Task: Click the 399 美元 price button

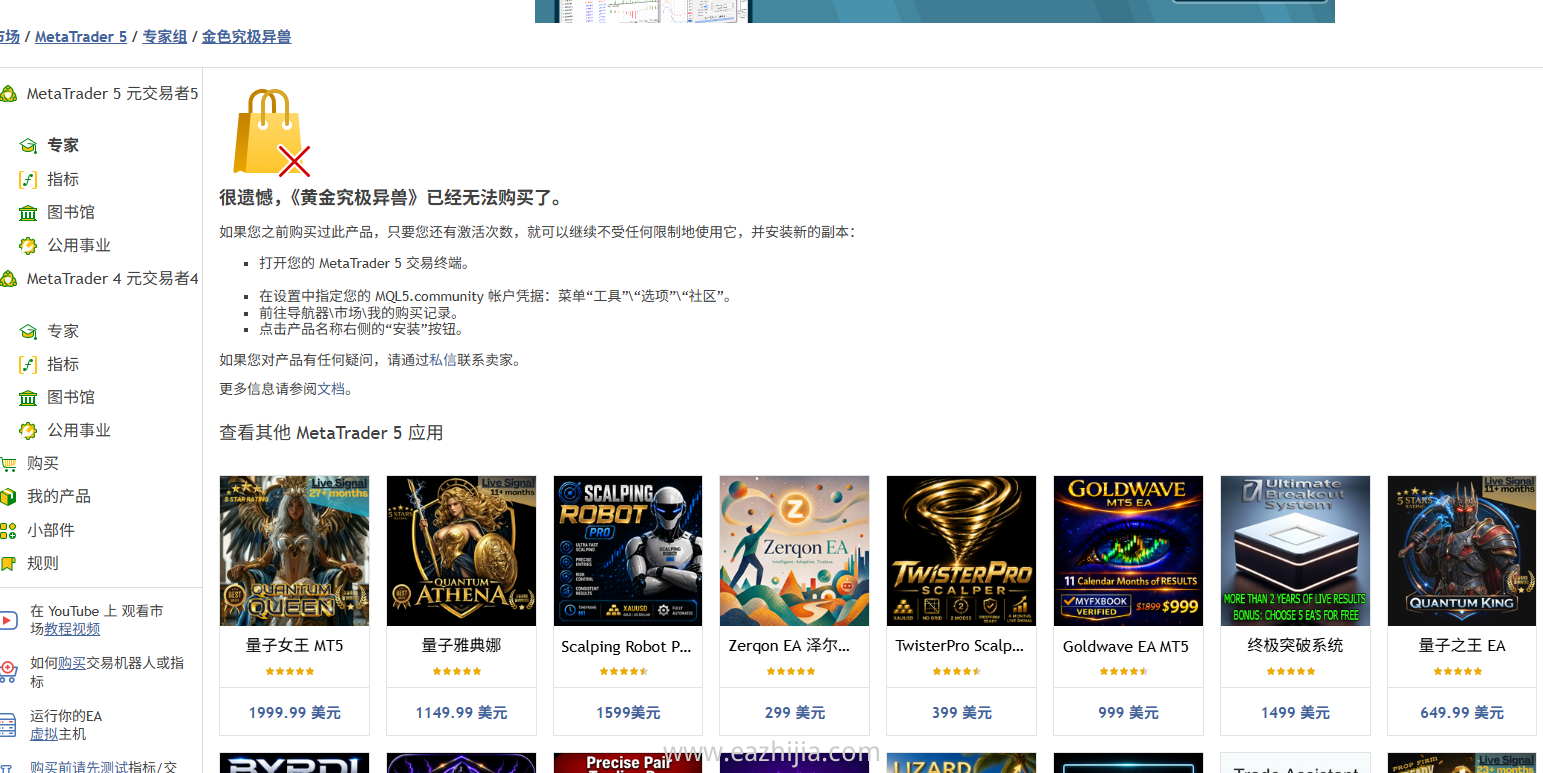Action: coord(962,713)
